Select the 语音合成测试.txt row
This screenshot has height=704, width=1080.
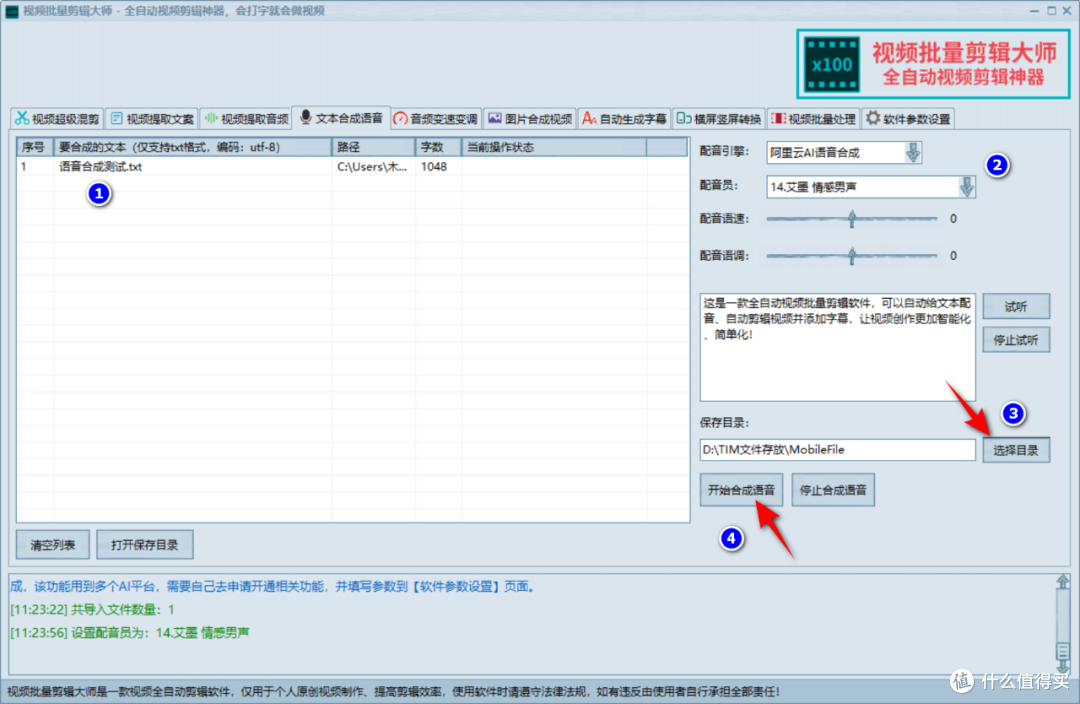(x=353, y=167)
